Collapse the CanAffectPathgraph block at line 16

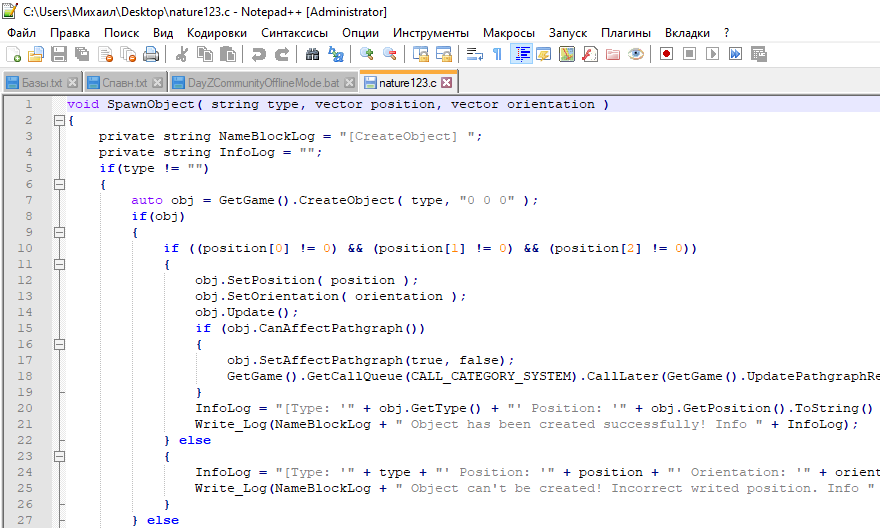(59, 345)
